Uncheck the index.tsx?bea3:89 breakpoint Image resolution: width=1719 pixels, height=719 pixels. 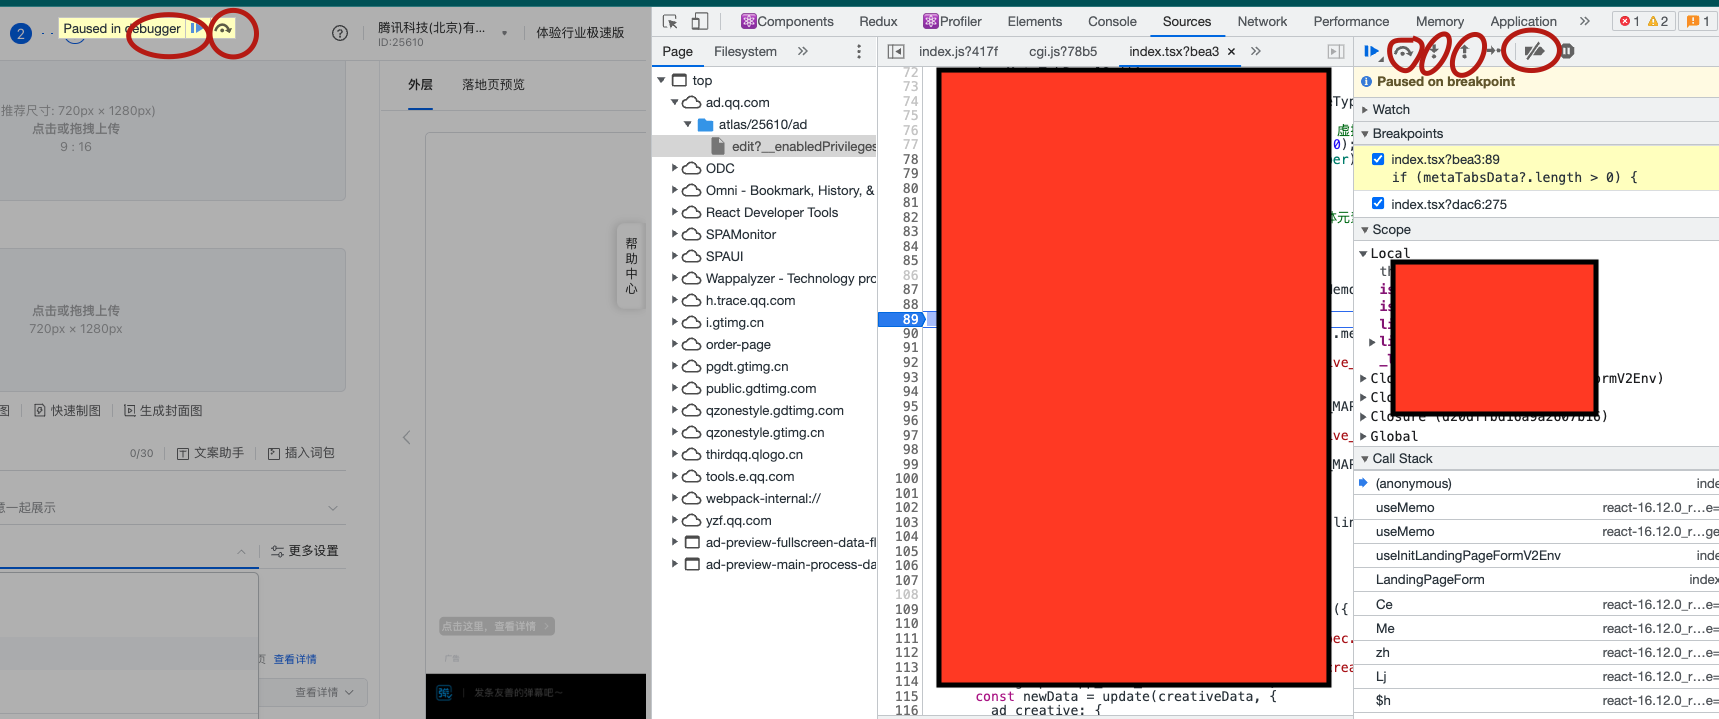1378,159
